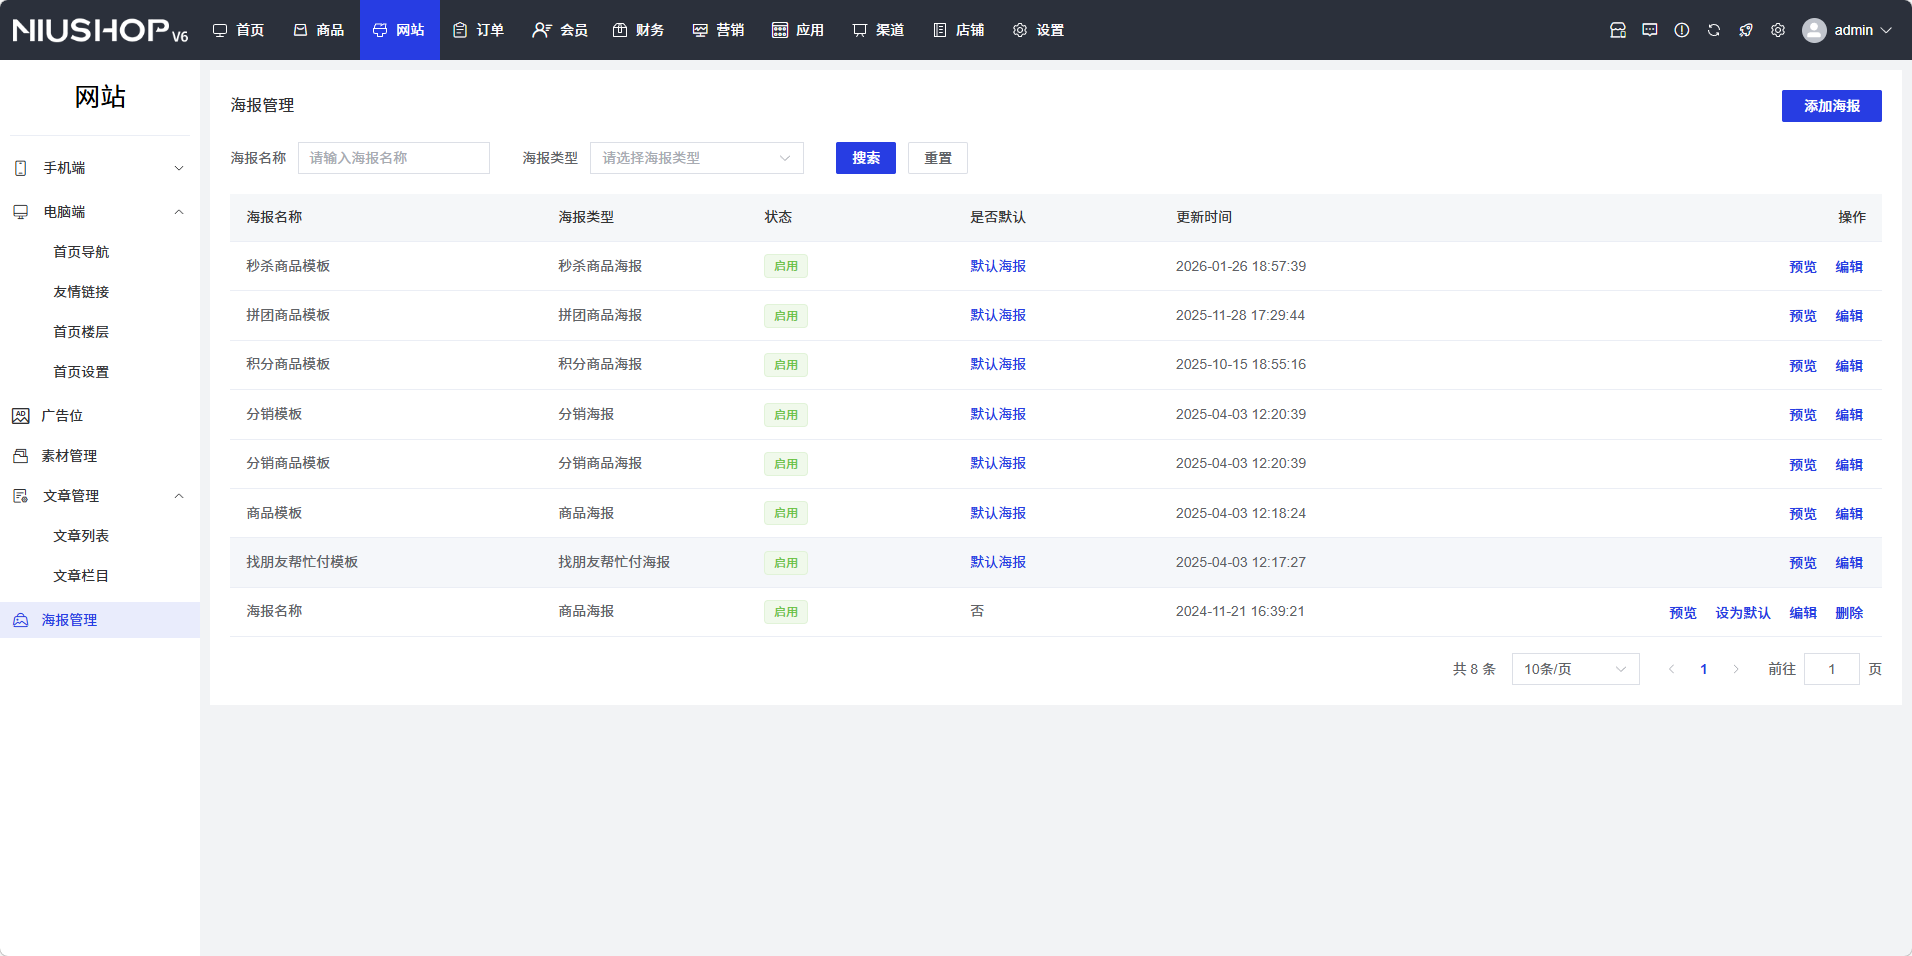Click the refresh cache icon
Screen dimensions: 1912x956
click(1713, 30)
